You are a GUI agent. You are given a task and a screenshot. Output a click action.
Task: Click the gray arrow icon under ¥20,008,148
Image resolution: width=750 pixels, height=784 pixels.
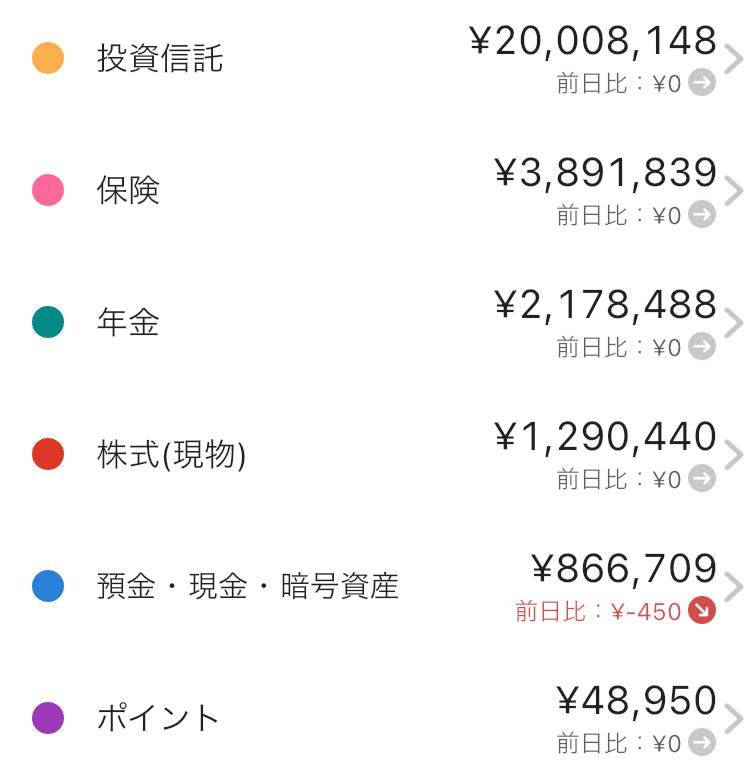point(702,83)
